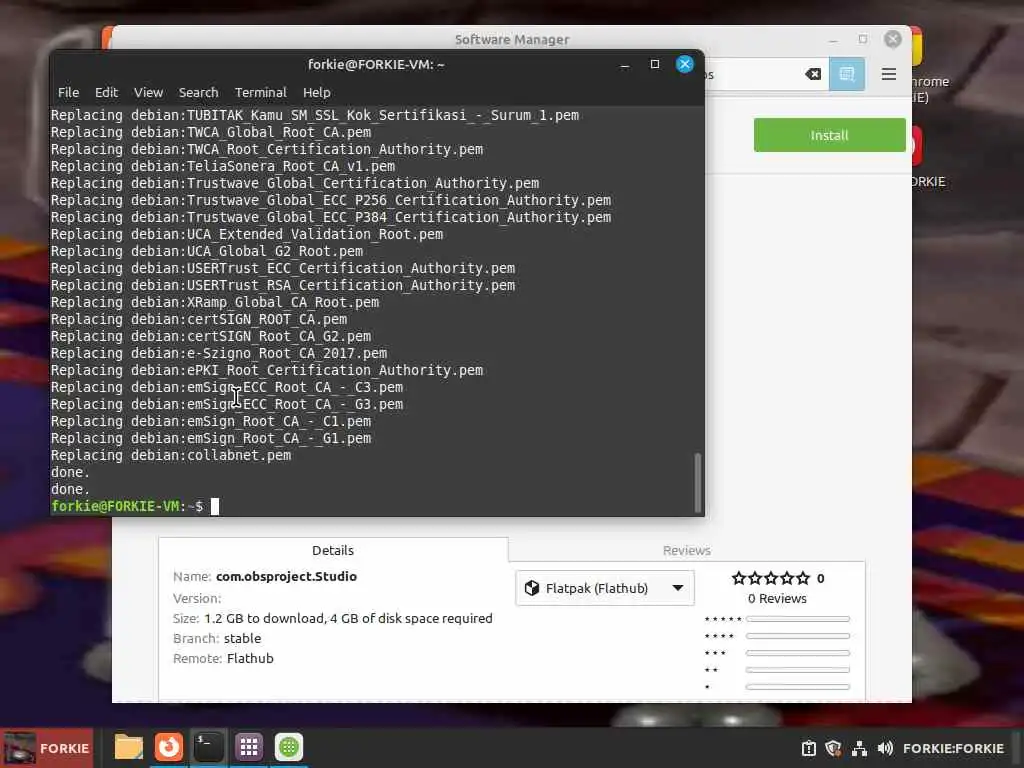This screenshot has width=1024, height=768.
Task: Click the security shield tray icon
Action: pyautogui.click(x=833, y=748)
